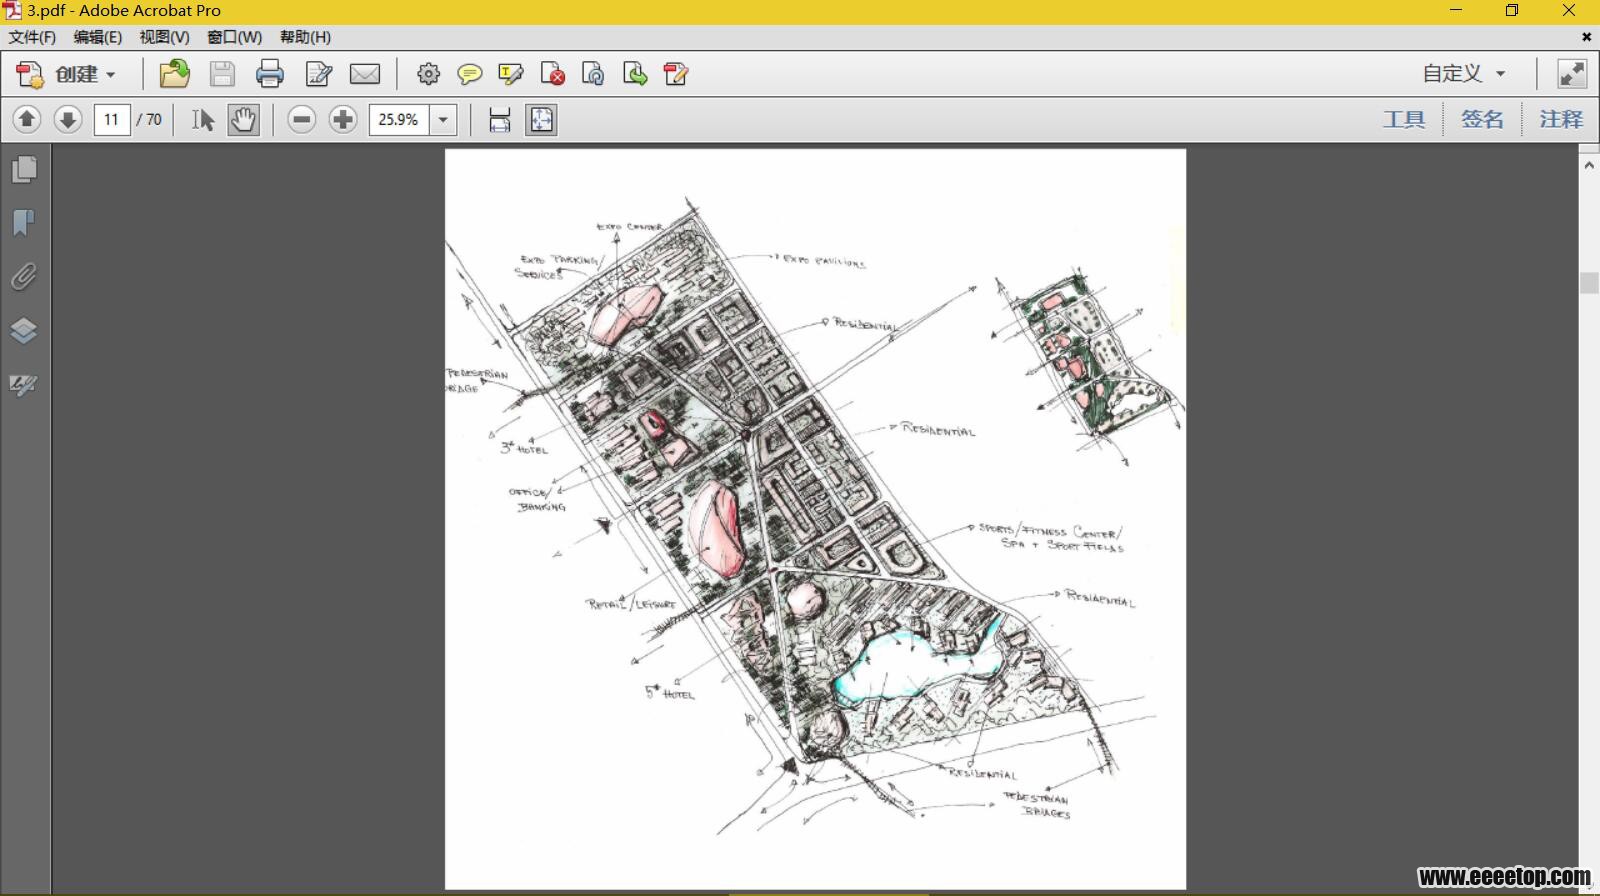The height and width of the screenshot is (896, 1600).
Task: Show the attachments paperclip panel
Action: coord(24,276)
